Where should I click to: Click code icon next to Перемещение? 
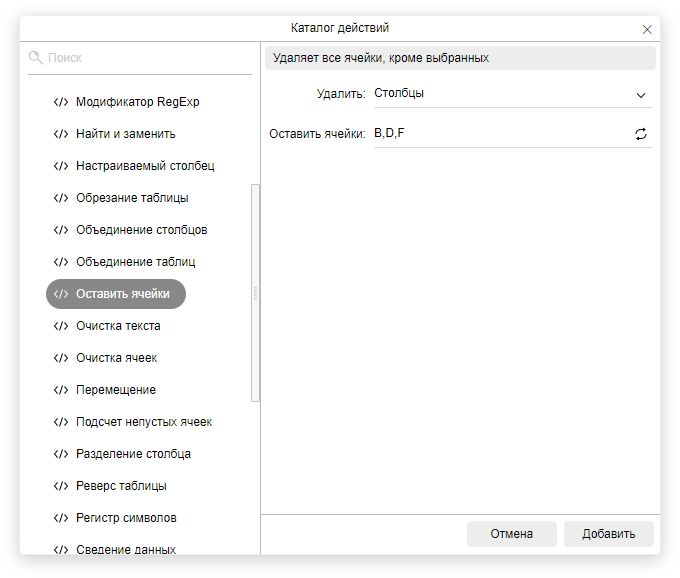(61, 390)
